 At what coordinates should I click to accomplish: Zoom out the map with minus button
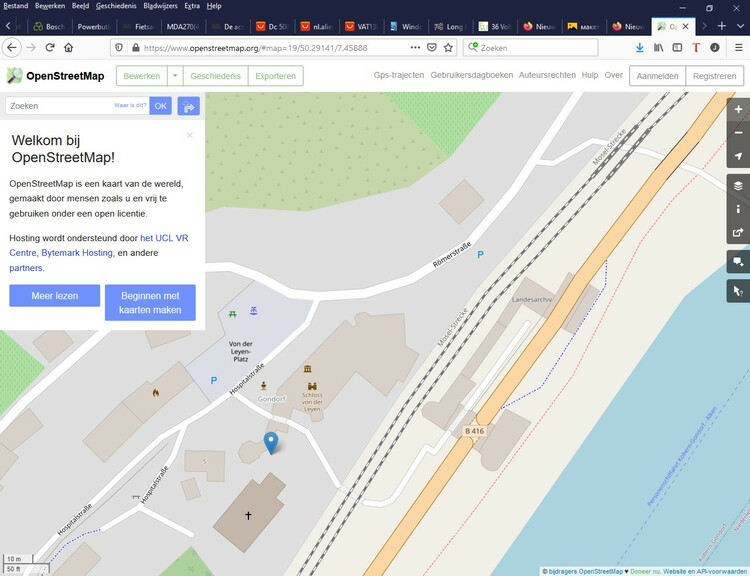738,133
